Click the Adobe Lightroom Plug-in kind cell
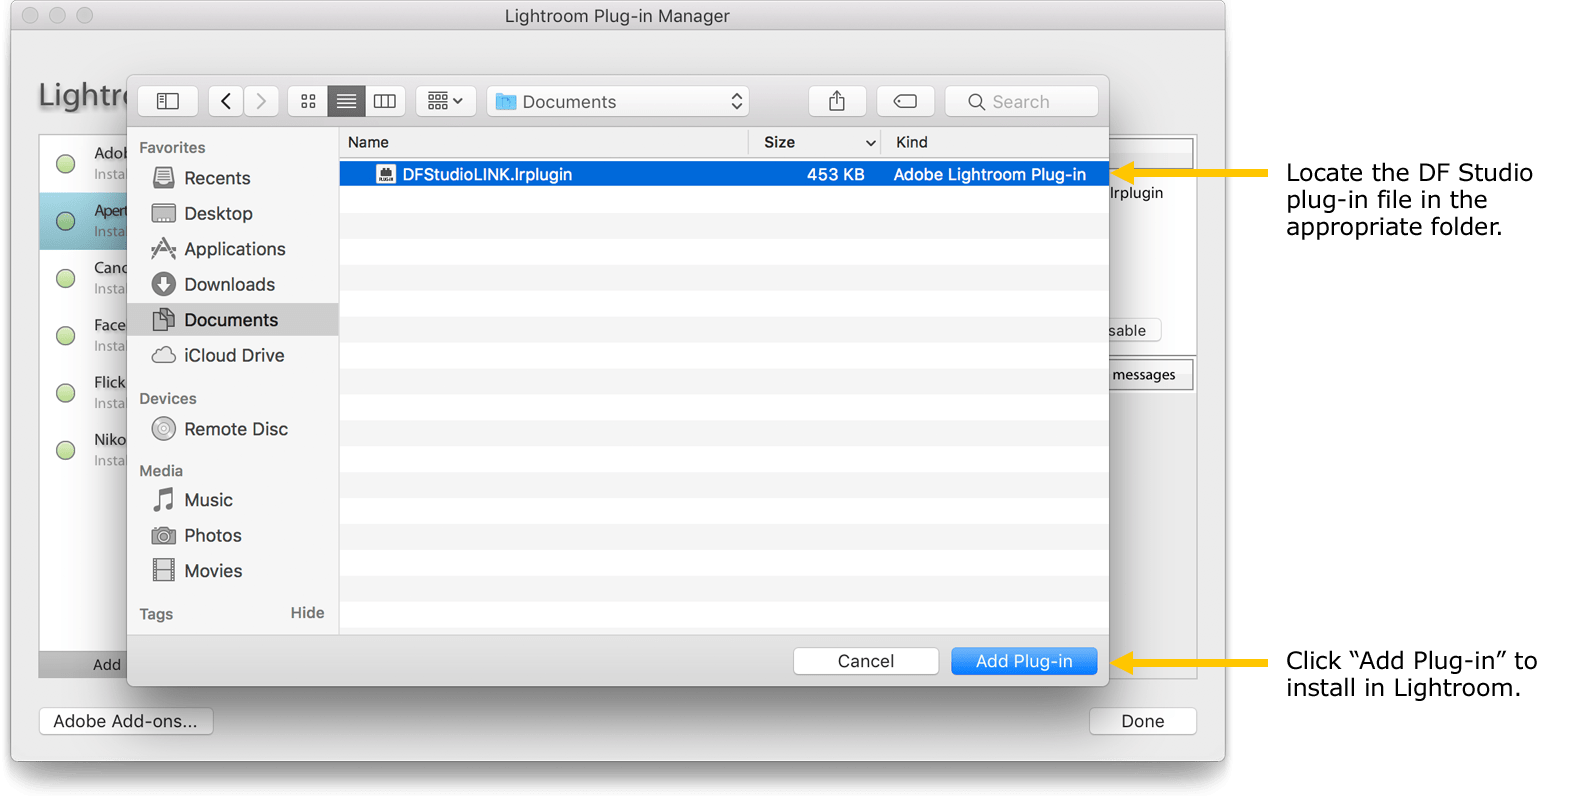1580x798 pixels. (989, 174)
